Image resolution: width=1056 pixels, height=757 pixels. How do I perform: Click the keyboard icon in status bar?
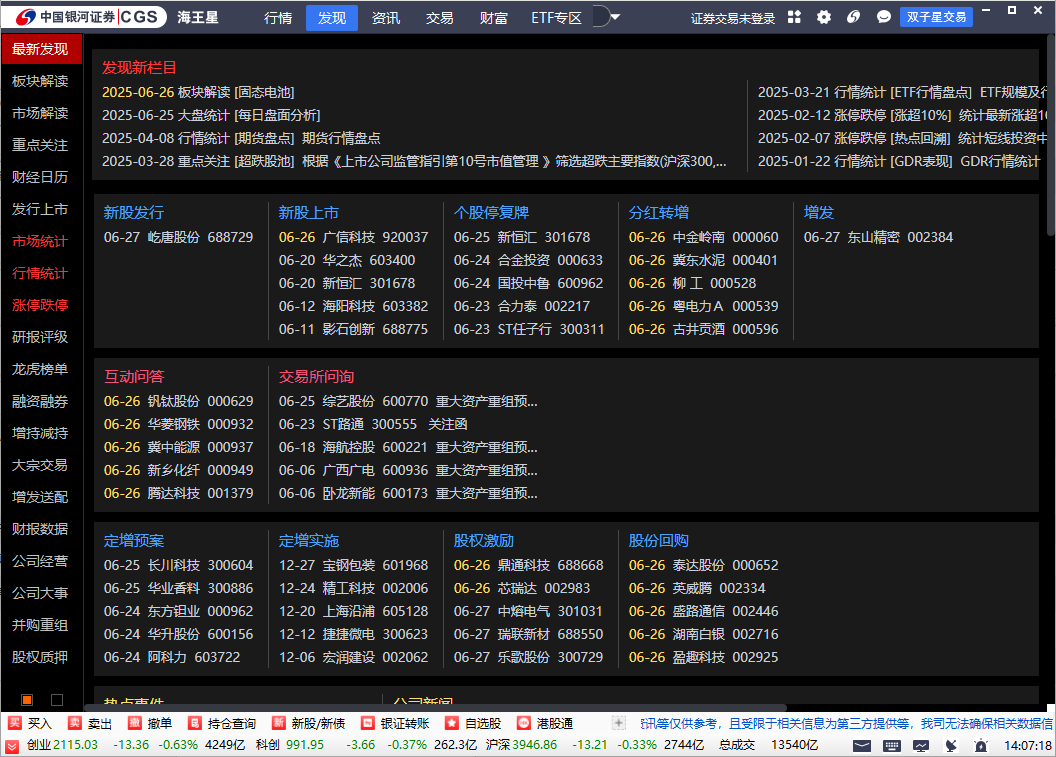(892, 745)
